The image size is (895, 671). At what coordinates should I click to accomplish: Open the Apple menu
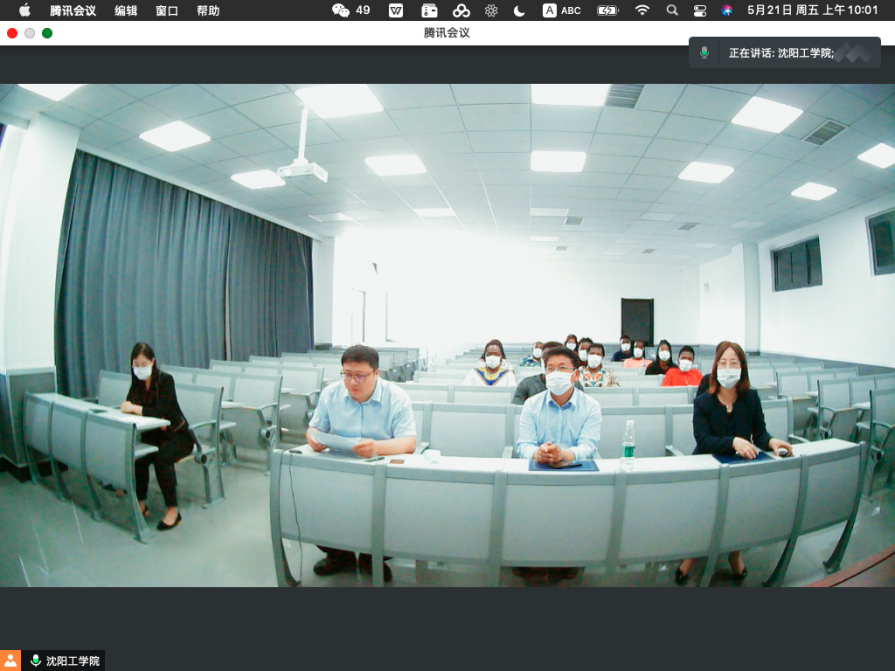24,10
